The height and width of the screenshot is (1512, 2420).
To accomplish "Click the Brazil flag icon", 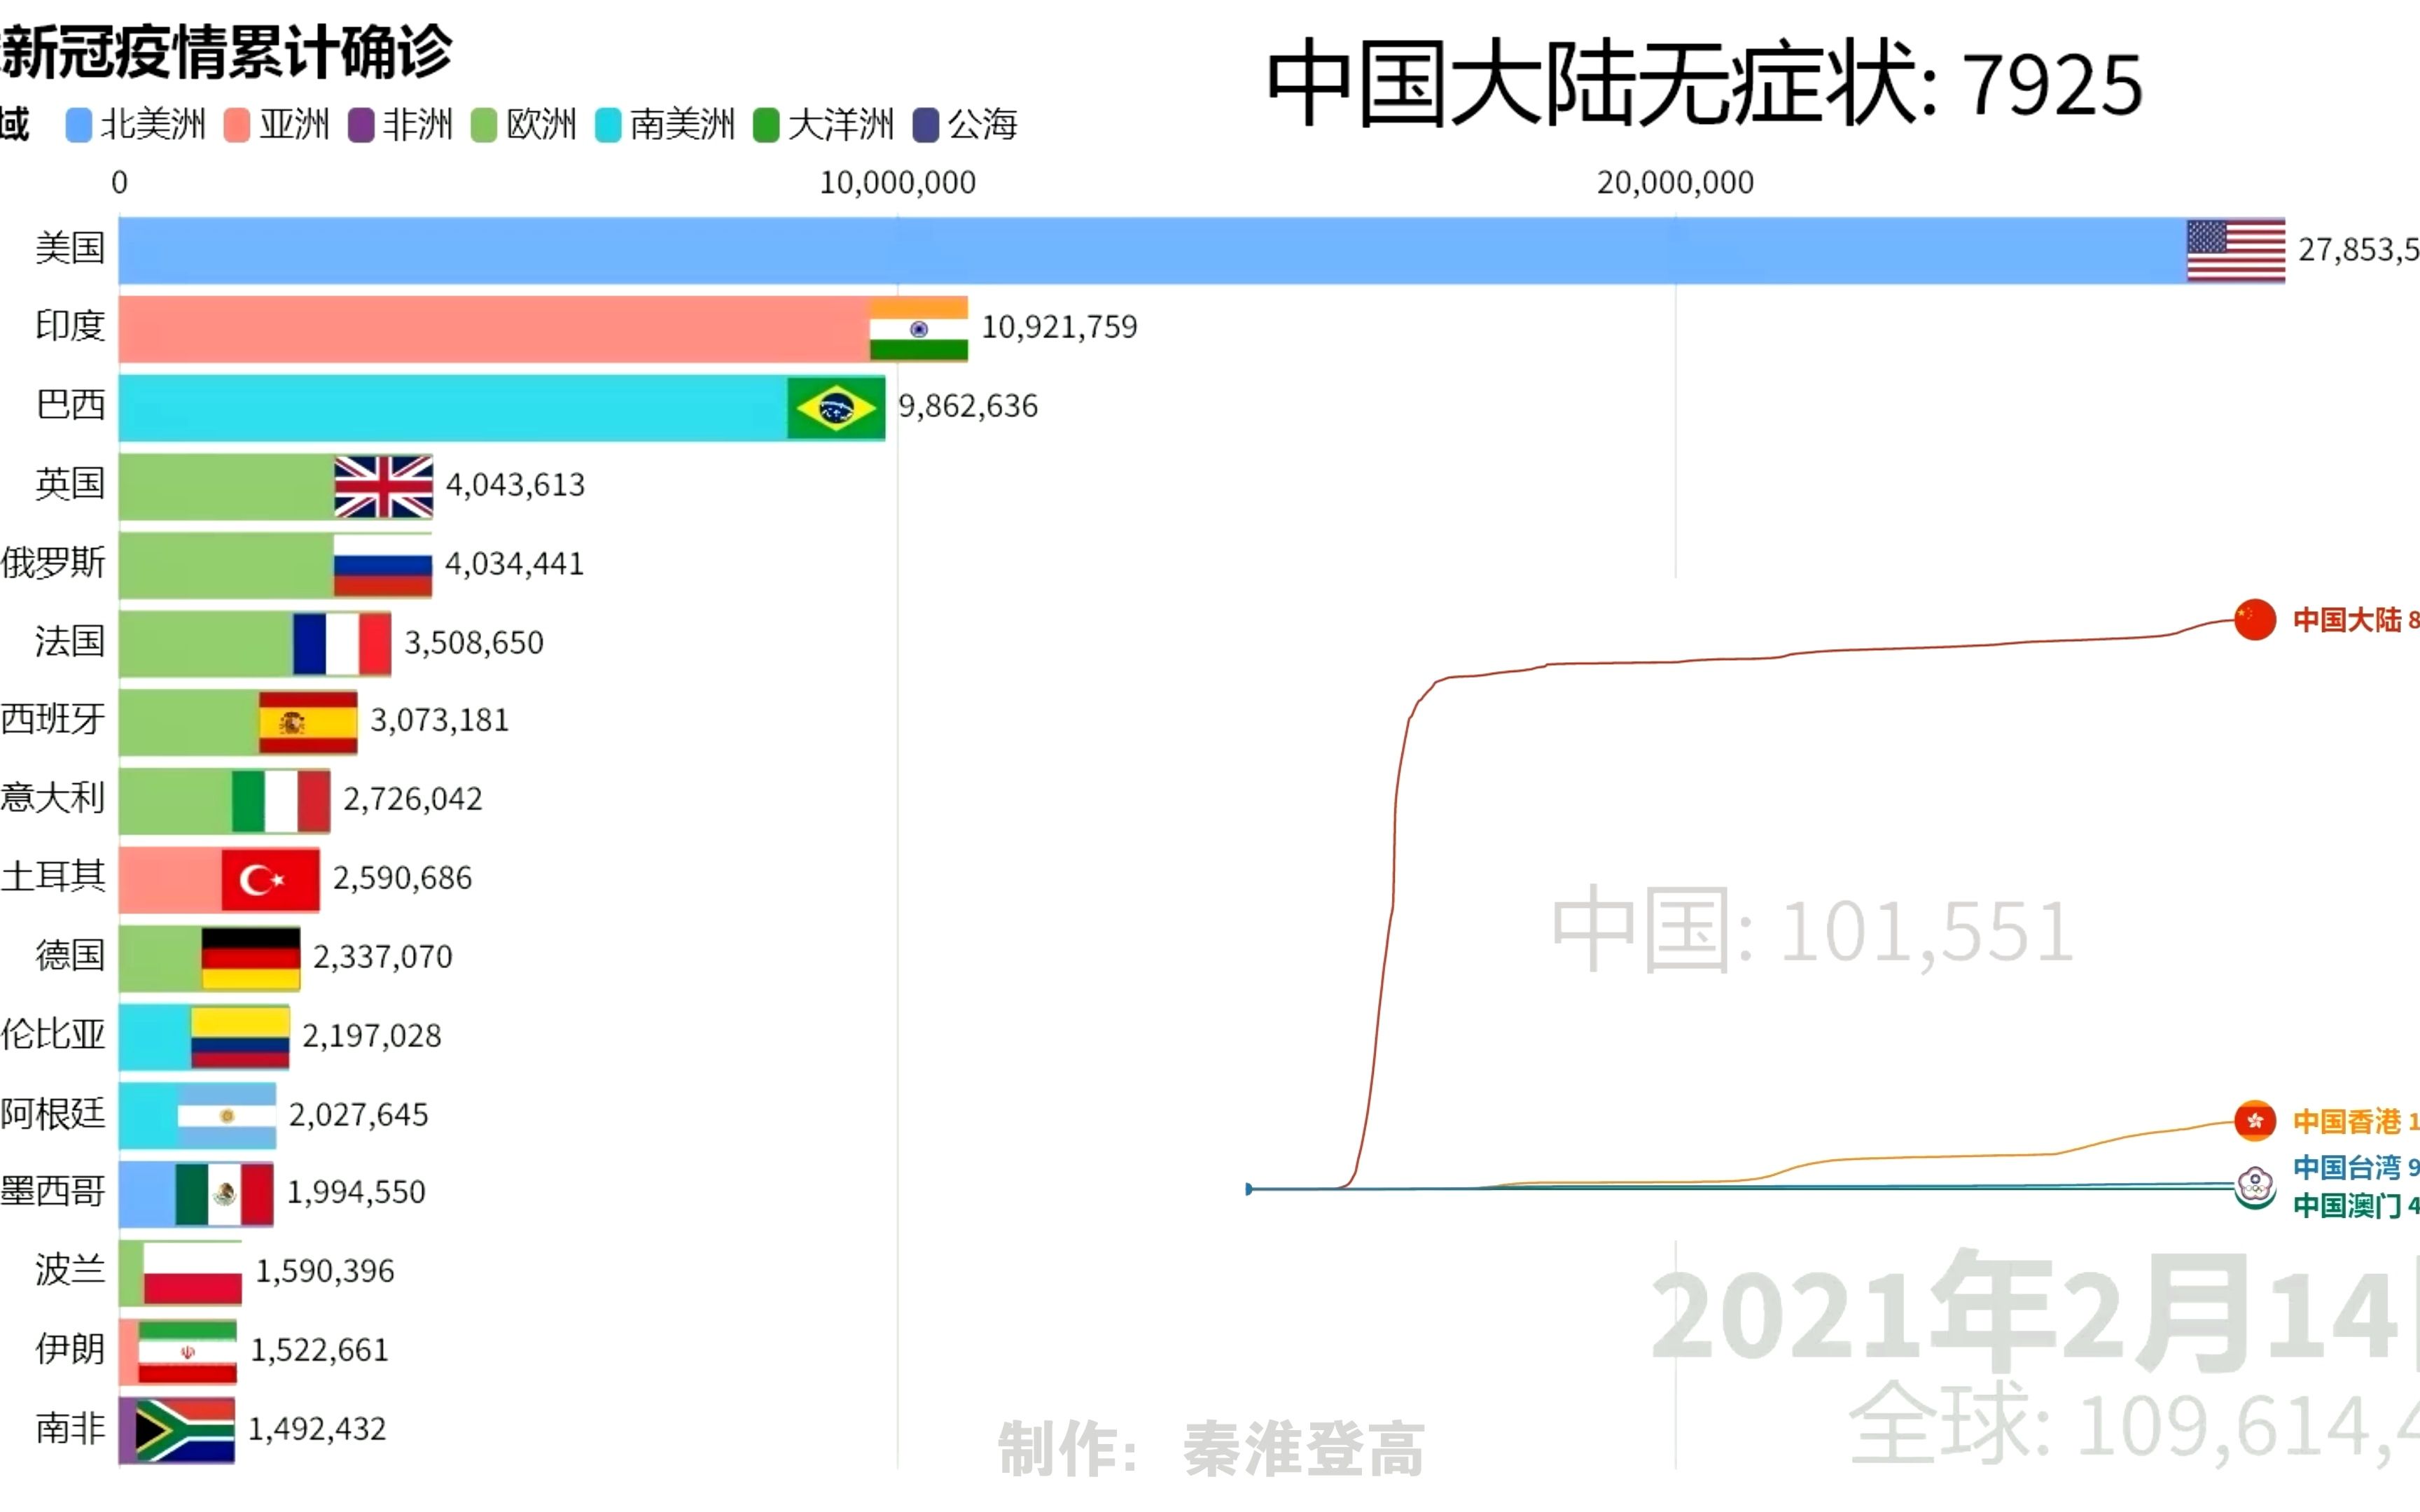I will pos(836,408).
